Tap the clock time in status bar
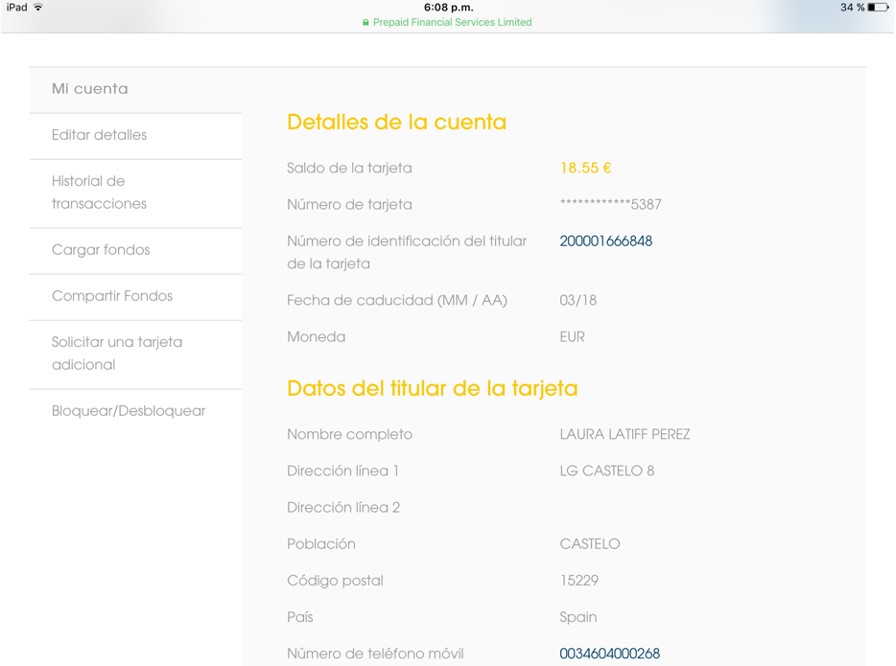896x666 pixels. [448, 7]
